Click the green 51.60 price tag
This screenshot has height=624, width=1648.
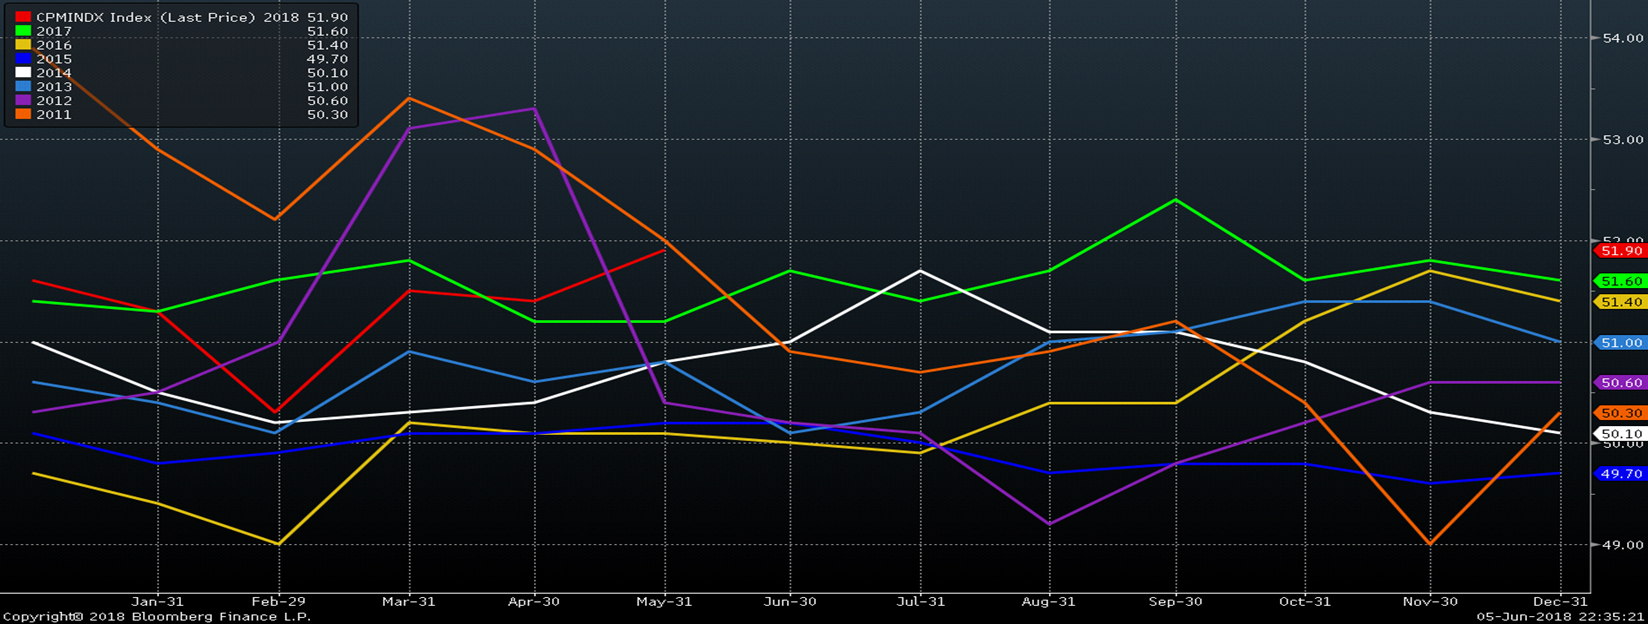pyautogui.click(x=1620, y=282)
